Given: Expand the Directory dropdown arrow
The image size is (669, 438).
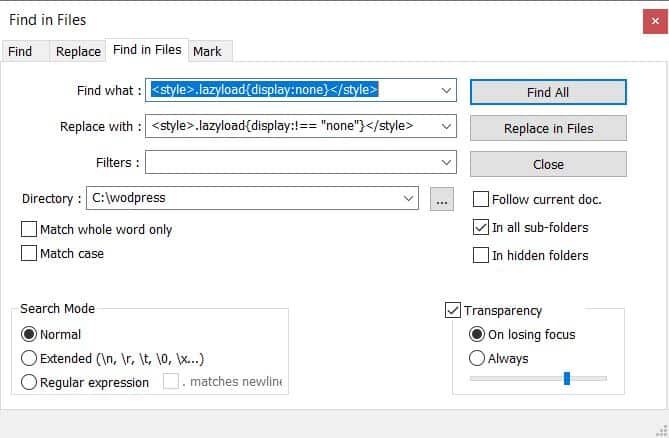Looking at the screenshot, I should click(408, 198).
